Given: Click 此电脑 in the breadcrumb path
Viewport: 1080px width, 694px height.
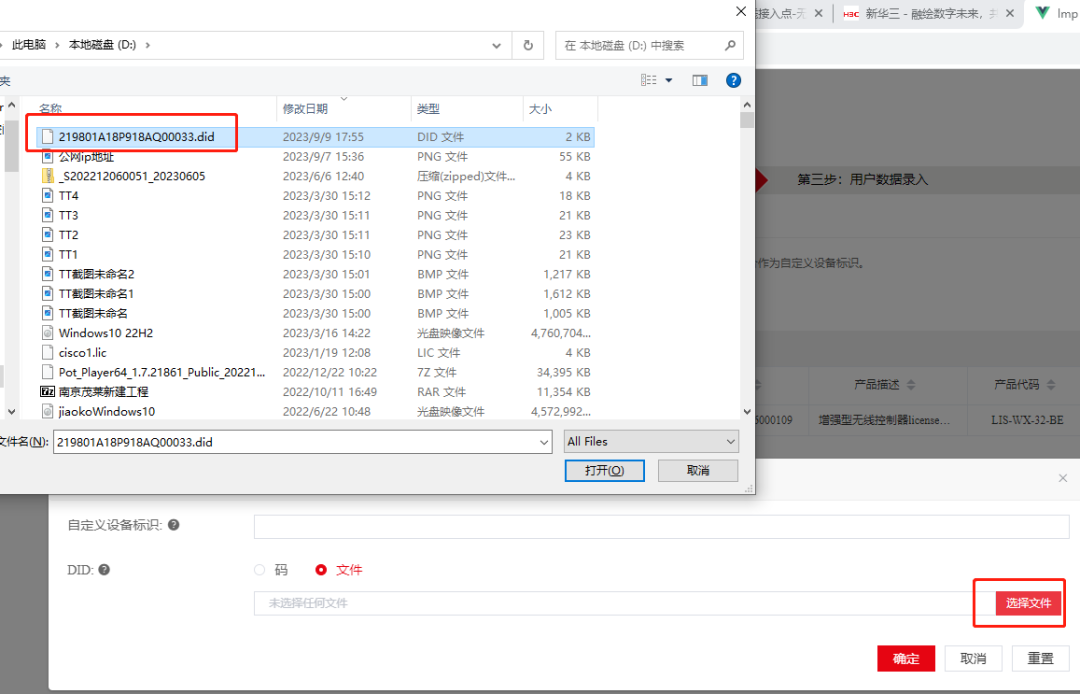Looking at the screenshot, I should coord(29,45).
